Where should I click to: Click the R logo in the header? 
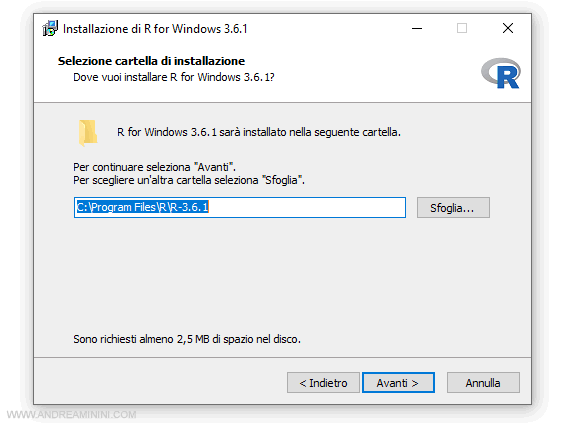(501, 73)
